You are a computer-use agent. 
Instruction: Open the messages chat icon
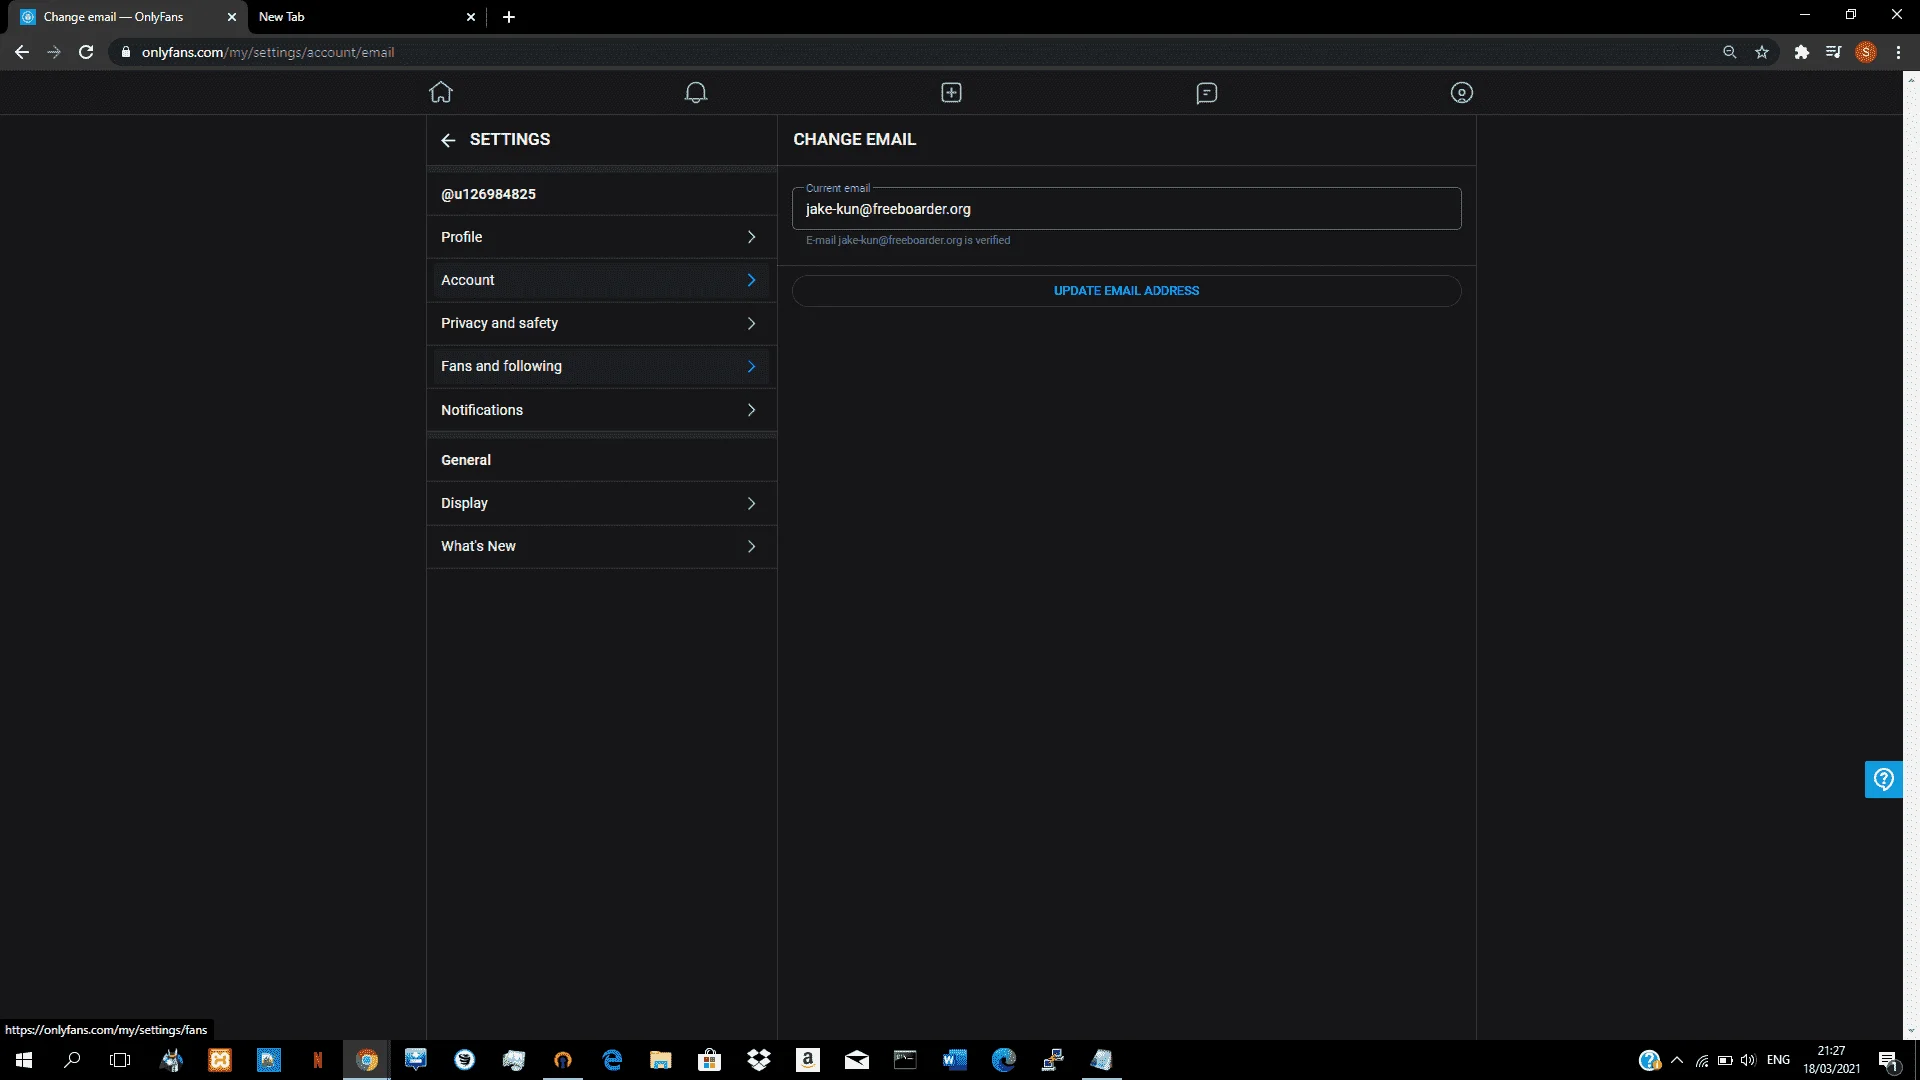point(1207,93)
